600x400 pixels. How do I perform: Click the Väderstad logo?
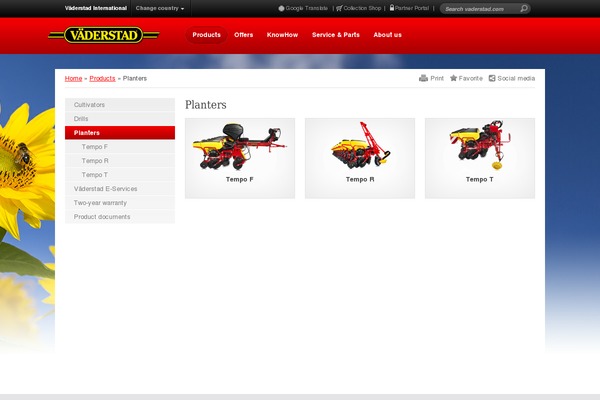104,35
